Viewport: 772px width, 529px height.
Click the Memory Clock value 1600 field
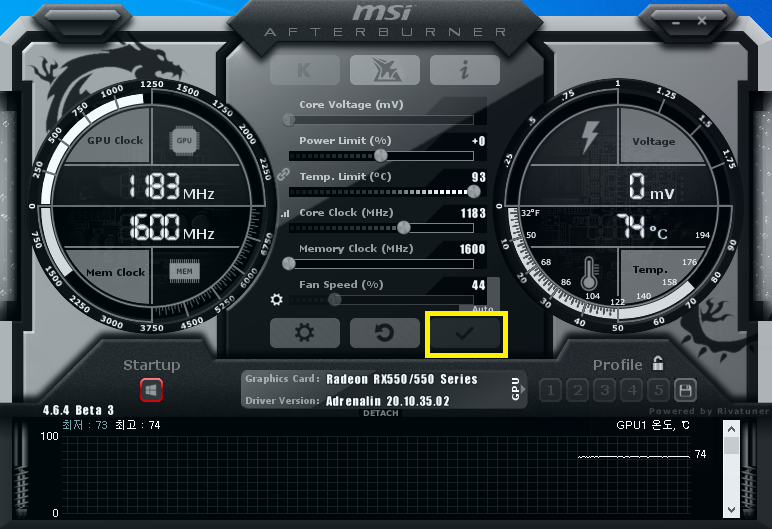click(472, 249)
